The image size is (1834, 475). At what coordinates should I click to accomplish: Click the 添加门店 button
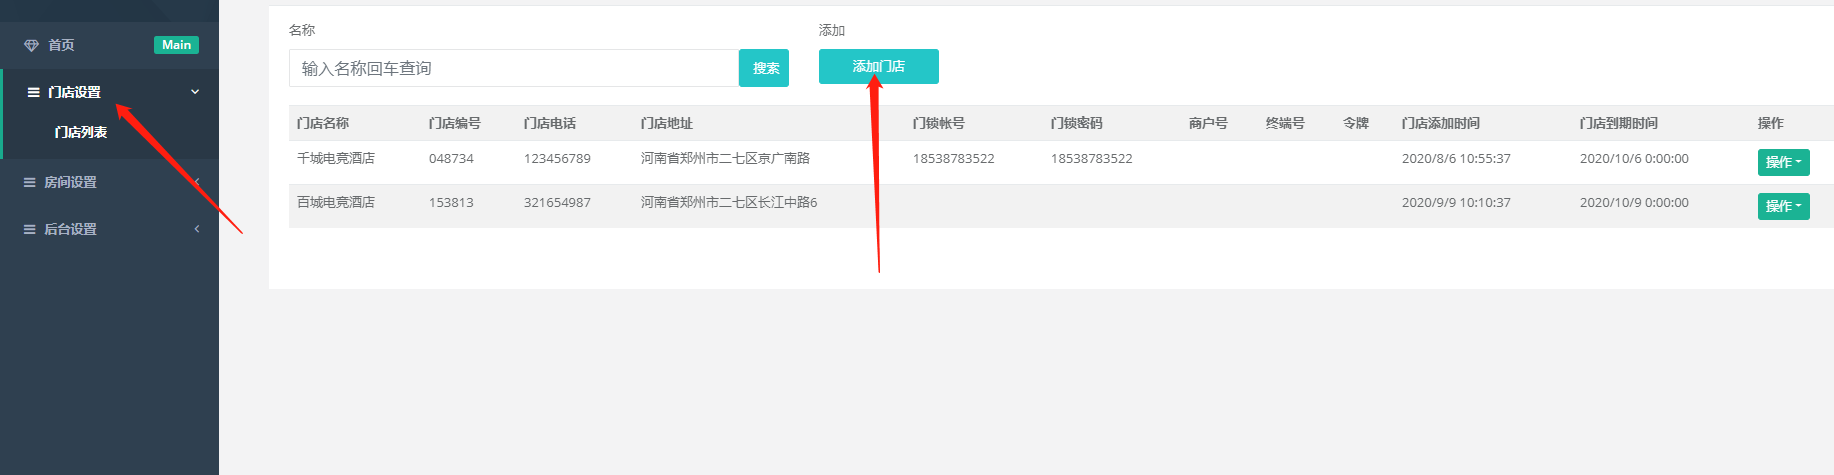[x=878, y=66]
